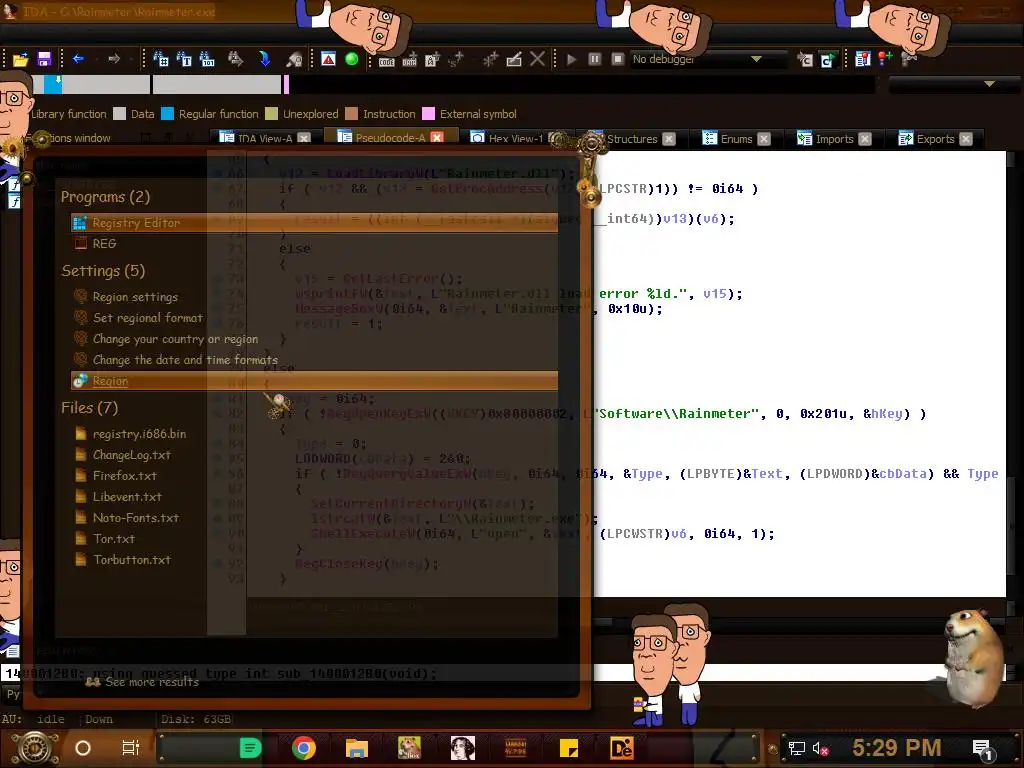Close the Enums tab

pos(763,139)
